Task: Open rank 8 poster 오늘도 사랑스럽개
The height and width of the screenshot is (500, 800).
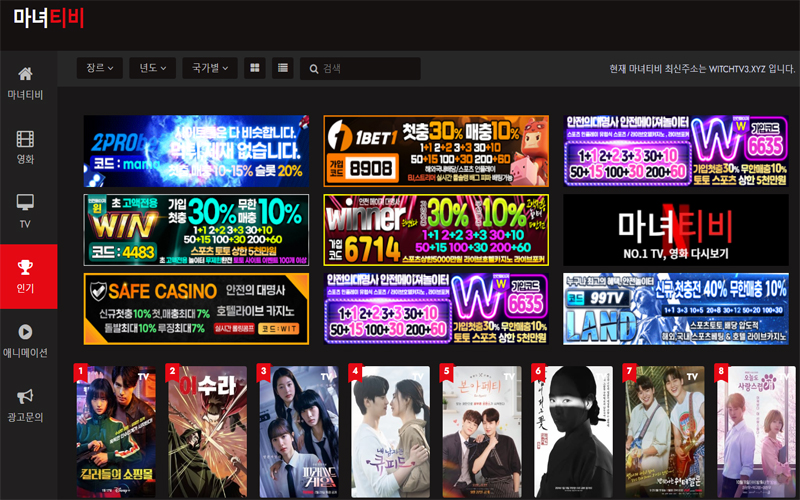Action: [757, 432]
